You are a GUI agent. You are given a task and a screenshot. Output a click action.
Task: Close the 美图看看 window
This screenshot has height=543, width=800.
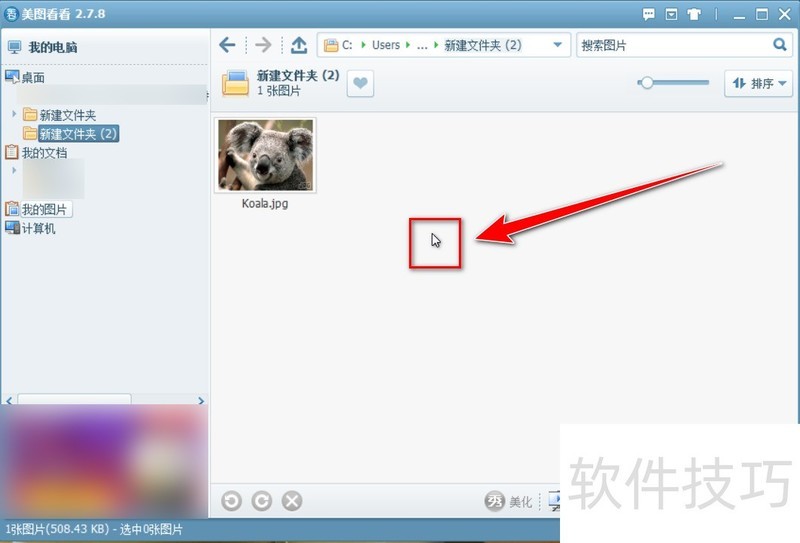point(785,14)
